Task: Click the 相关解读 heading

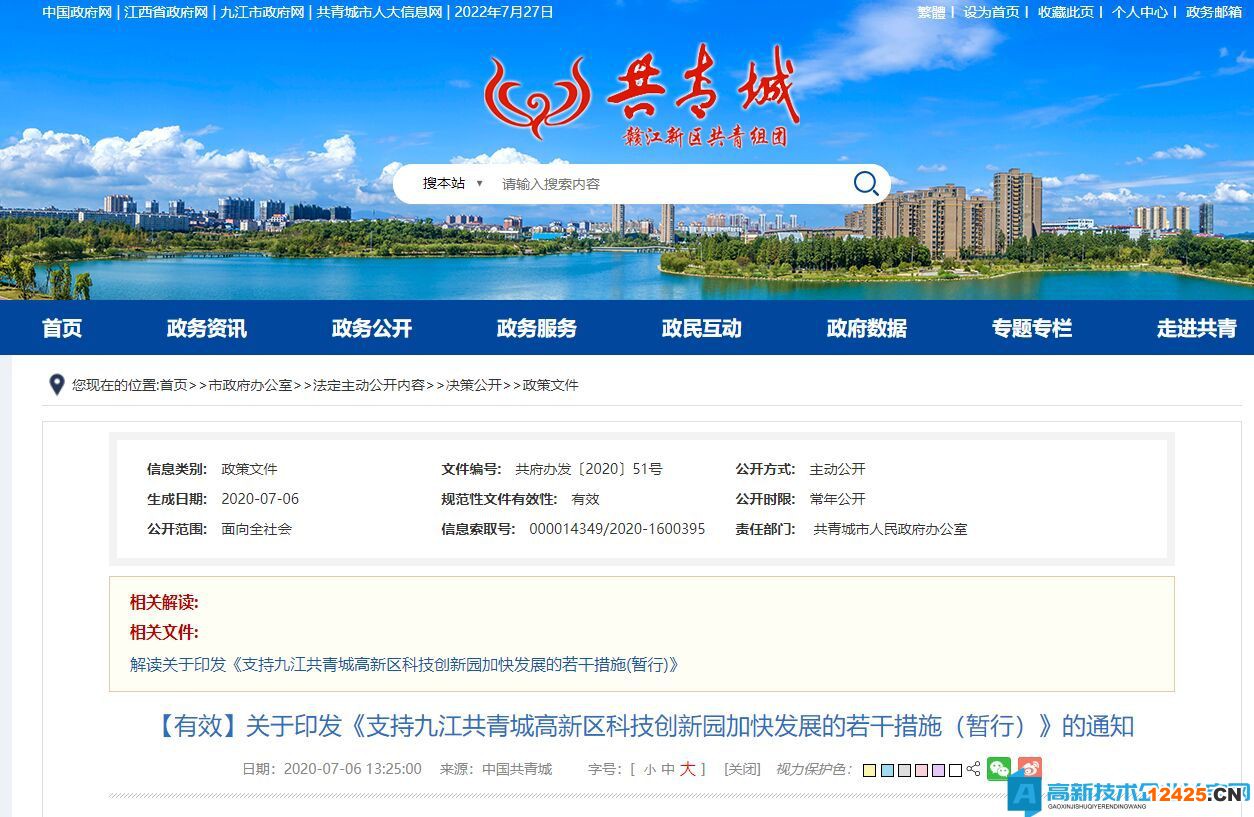Action: tap(164, 602)
